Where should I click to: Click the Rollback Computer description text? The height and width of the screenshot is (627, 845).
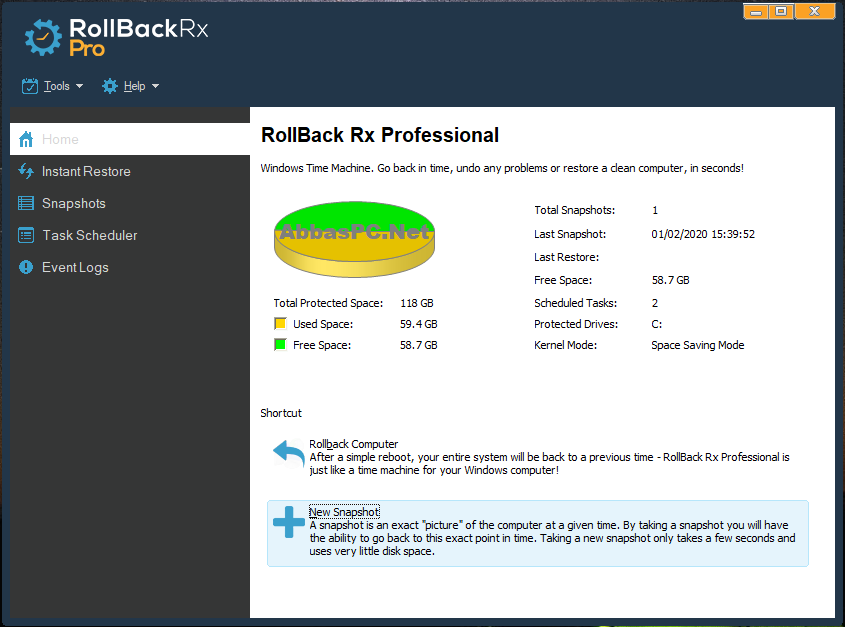[x=549, y=464]
